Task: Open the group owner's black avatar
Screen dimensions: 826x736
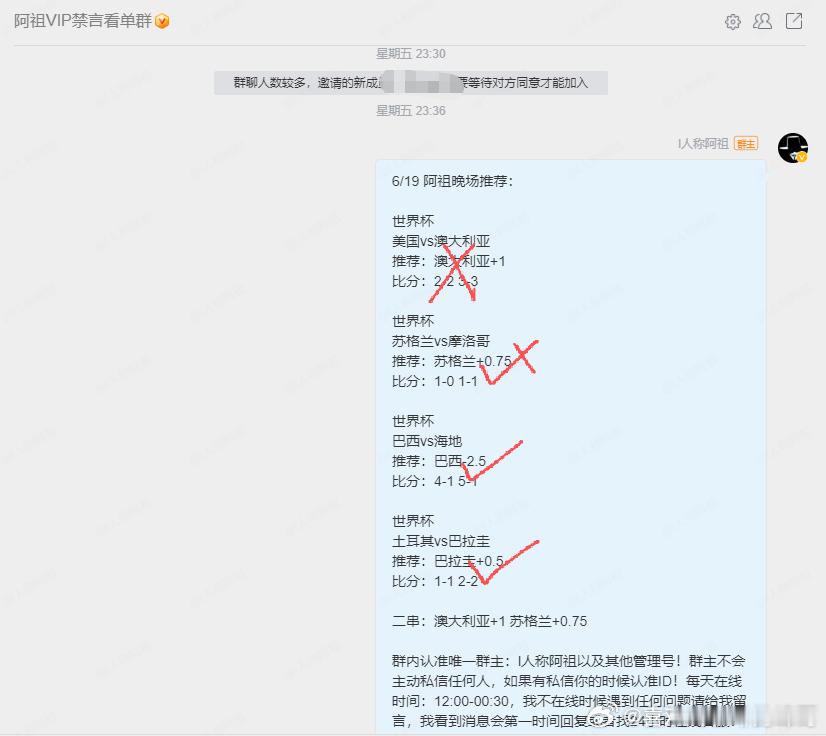Action: 793,148
